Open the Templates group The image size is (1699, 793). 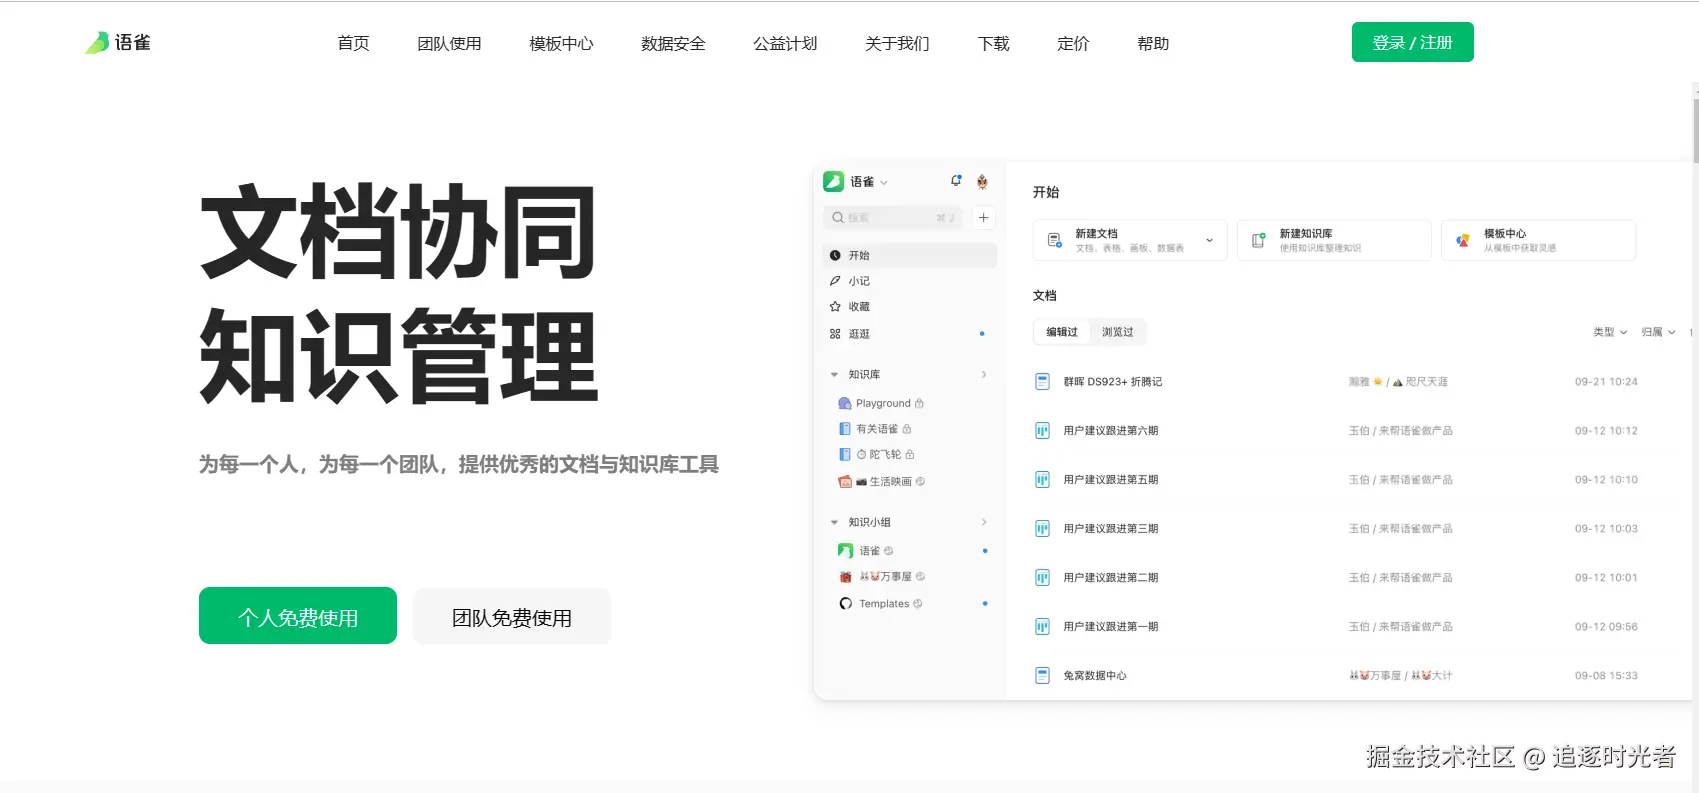(880, 604)
